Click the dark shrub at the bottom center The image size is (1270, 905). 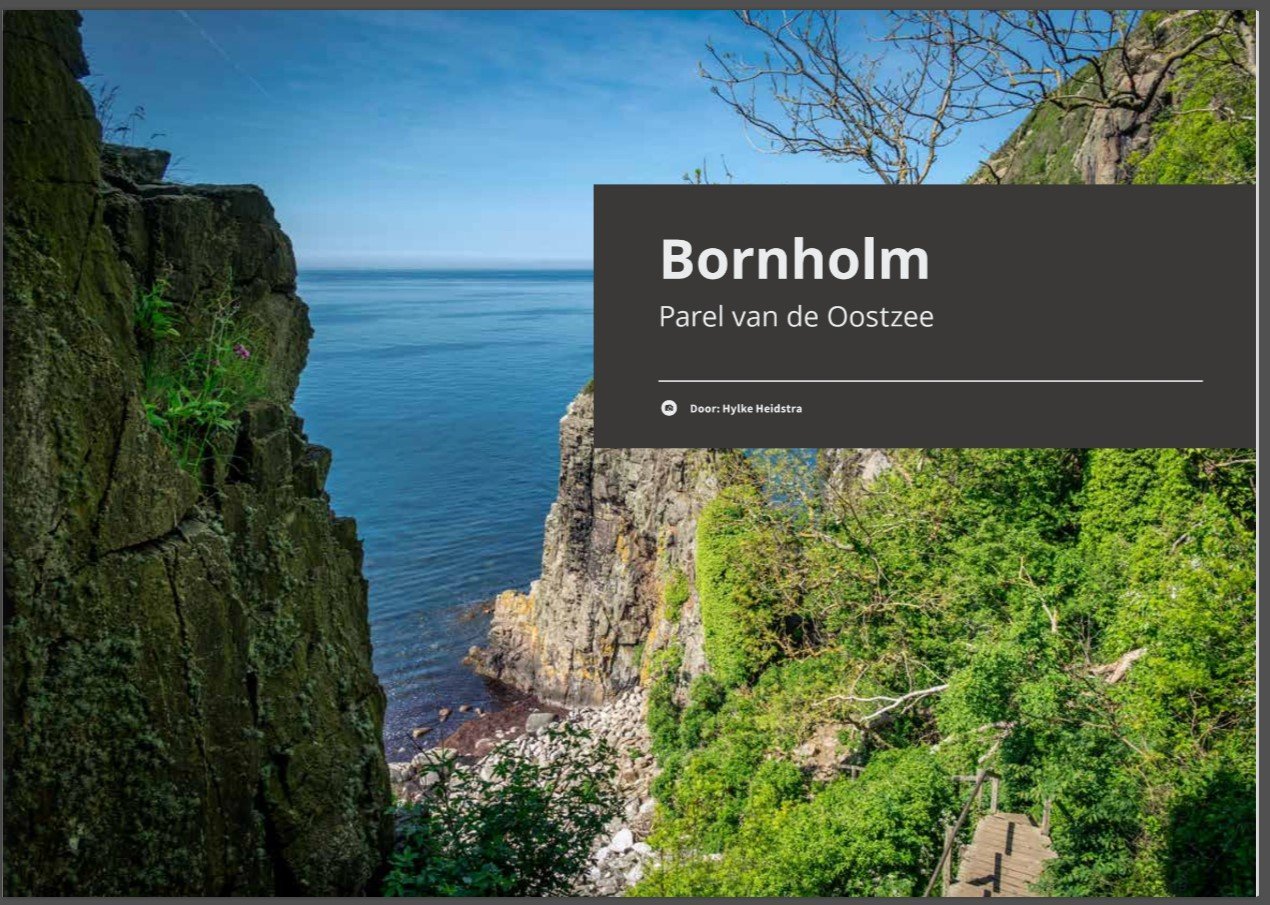(x=500, y=830)
